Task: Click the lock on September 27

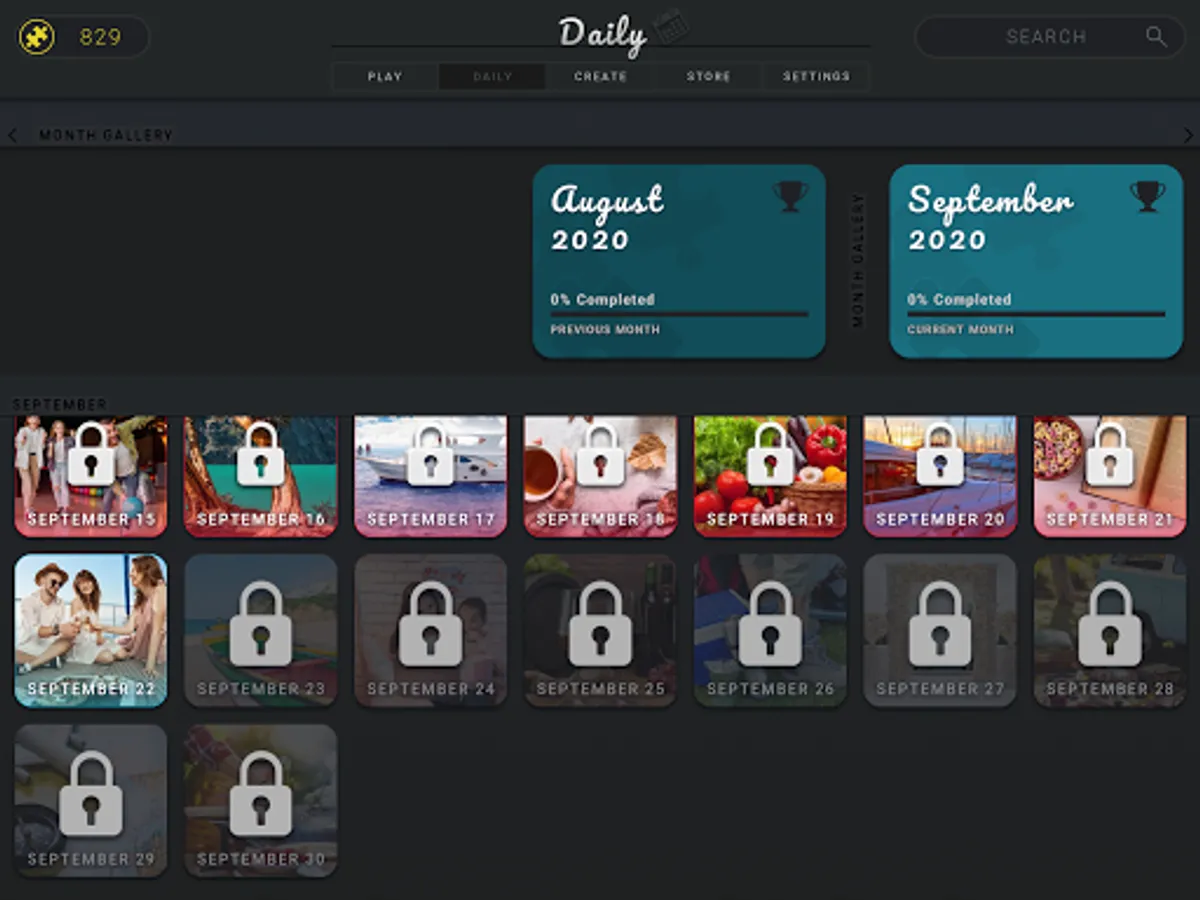Action: 941,624
